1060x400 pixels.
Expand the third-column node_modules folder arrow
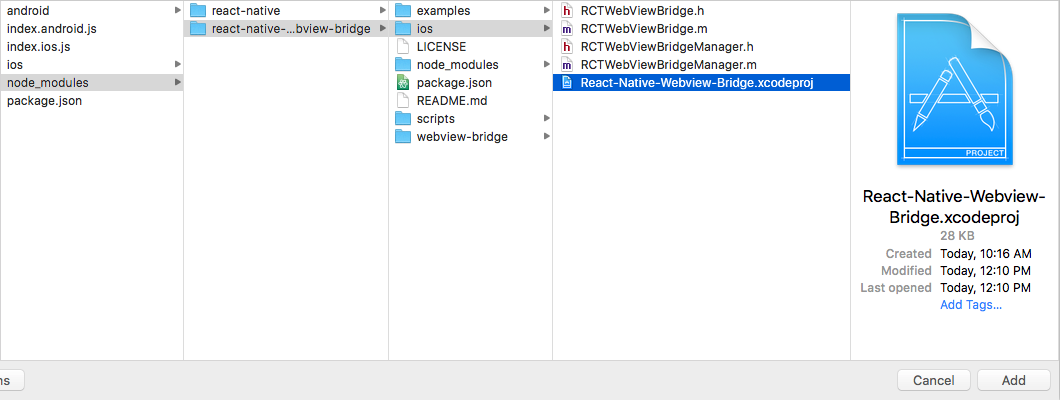546,65
